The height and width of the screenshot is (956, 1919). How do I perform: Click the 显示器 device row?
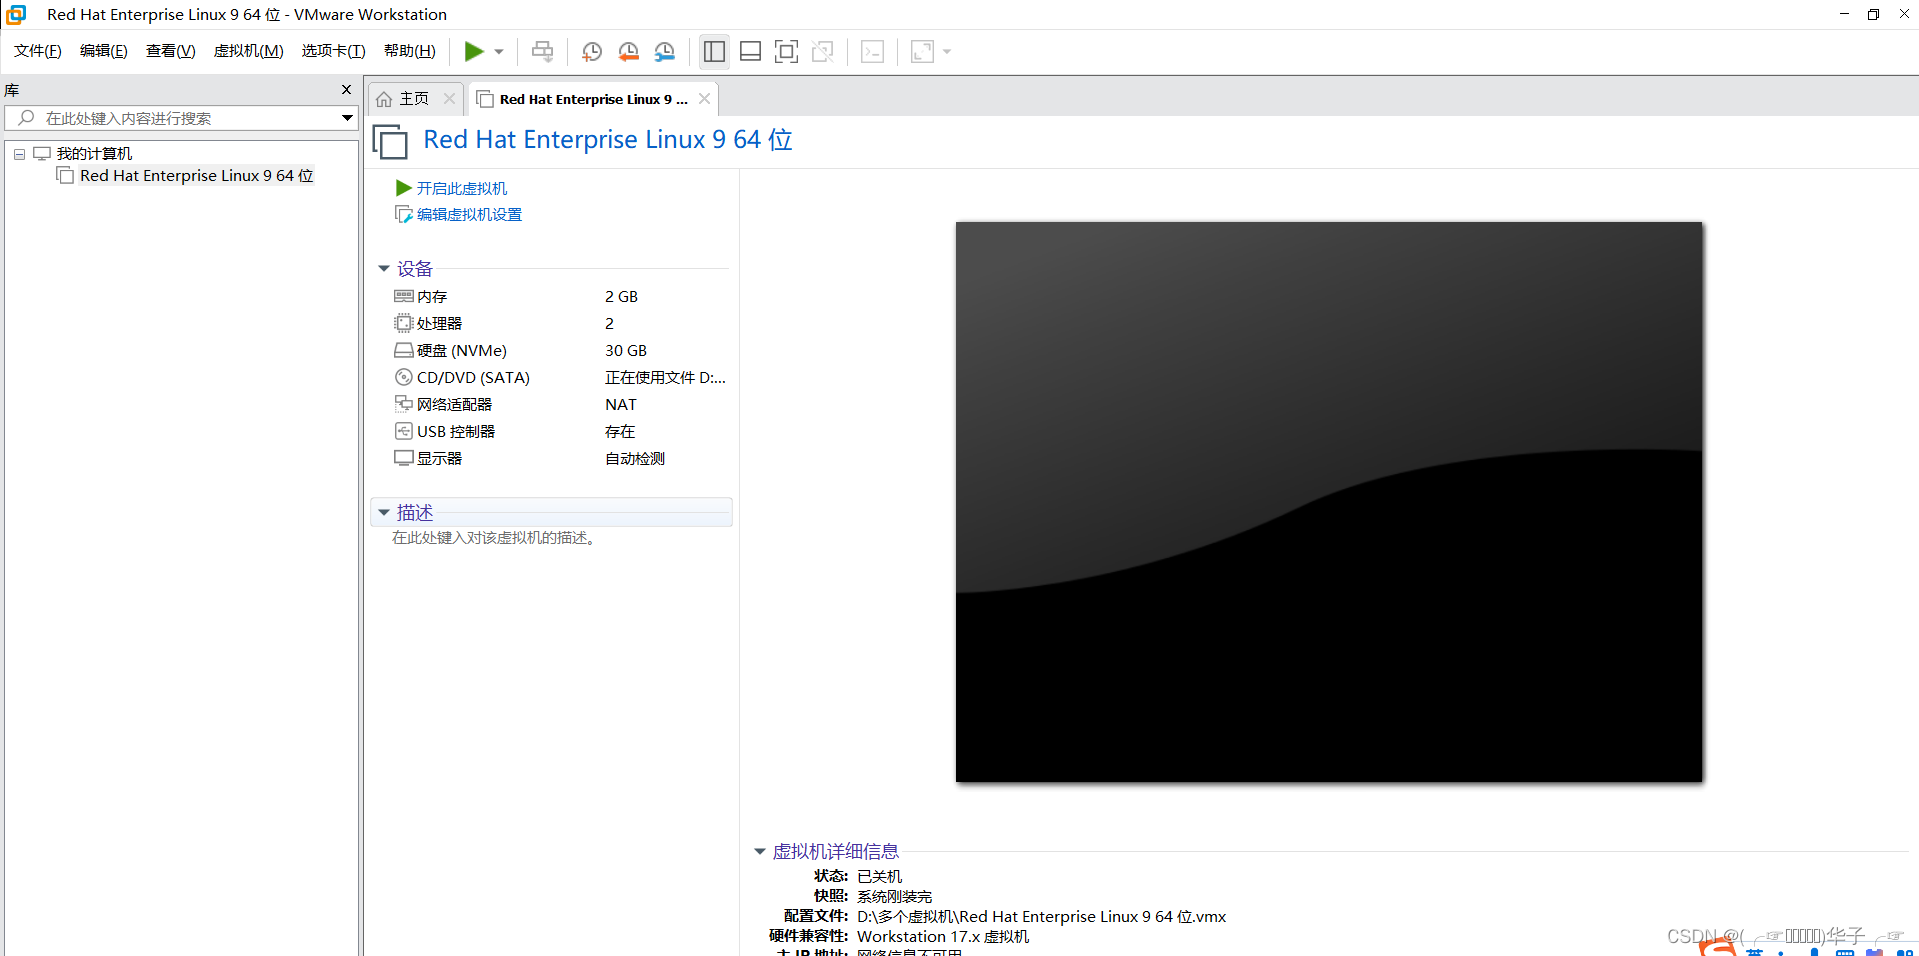click(560, 458)
